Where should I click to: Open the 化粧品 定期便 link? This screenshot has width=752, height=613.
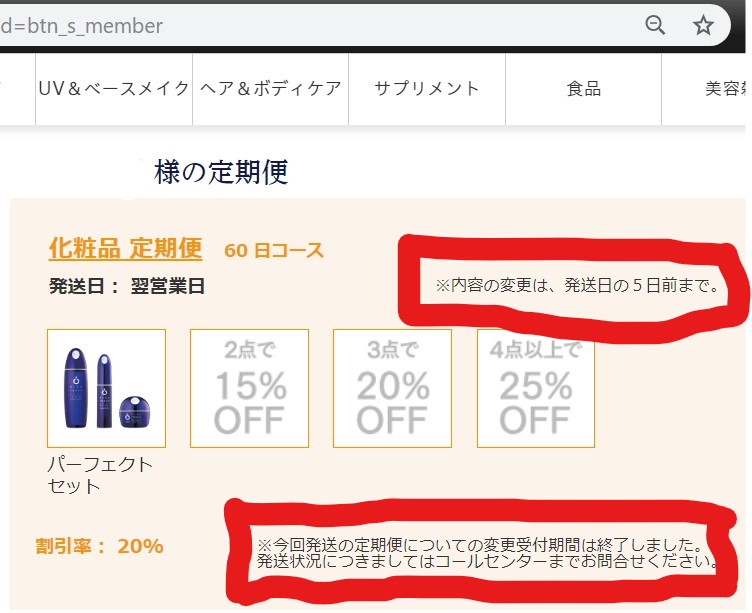tap(125, 248)
